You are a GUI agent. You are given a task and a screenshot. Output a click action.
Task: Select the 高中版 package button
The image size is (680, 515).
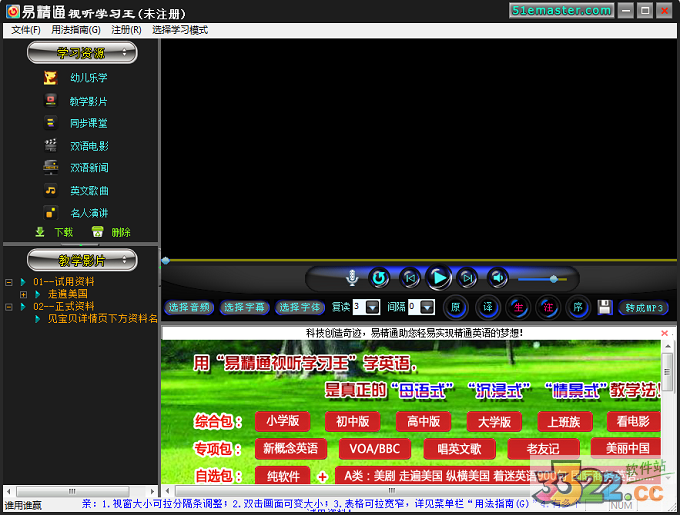tap(423, 421)
